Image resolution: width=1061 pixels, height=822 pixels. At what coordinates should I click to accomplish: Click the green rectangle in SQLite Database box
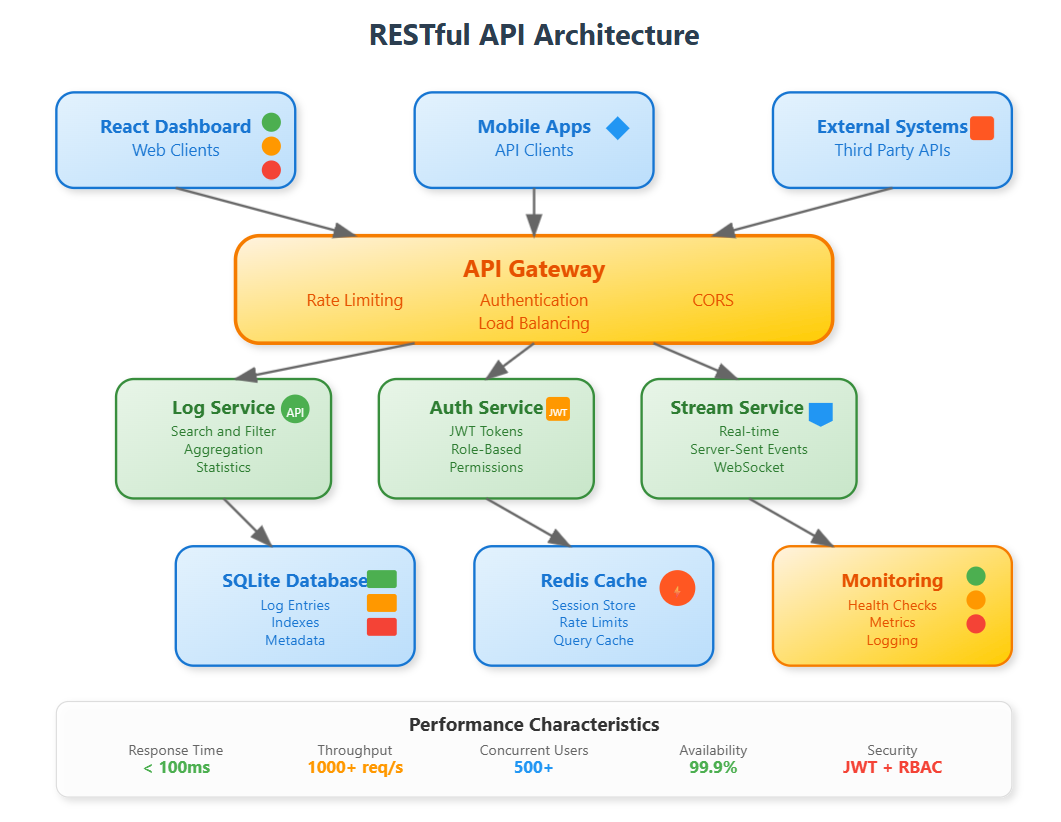point(382,579)
